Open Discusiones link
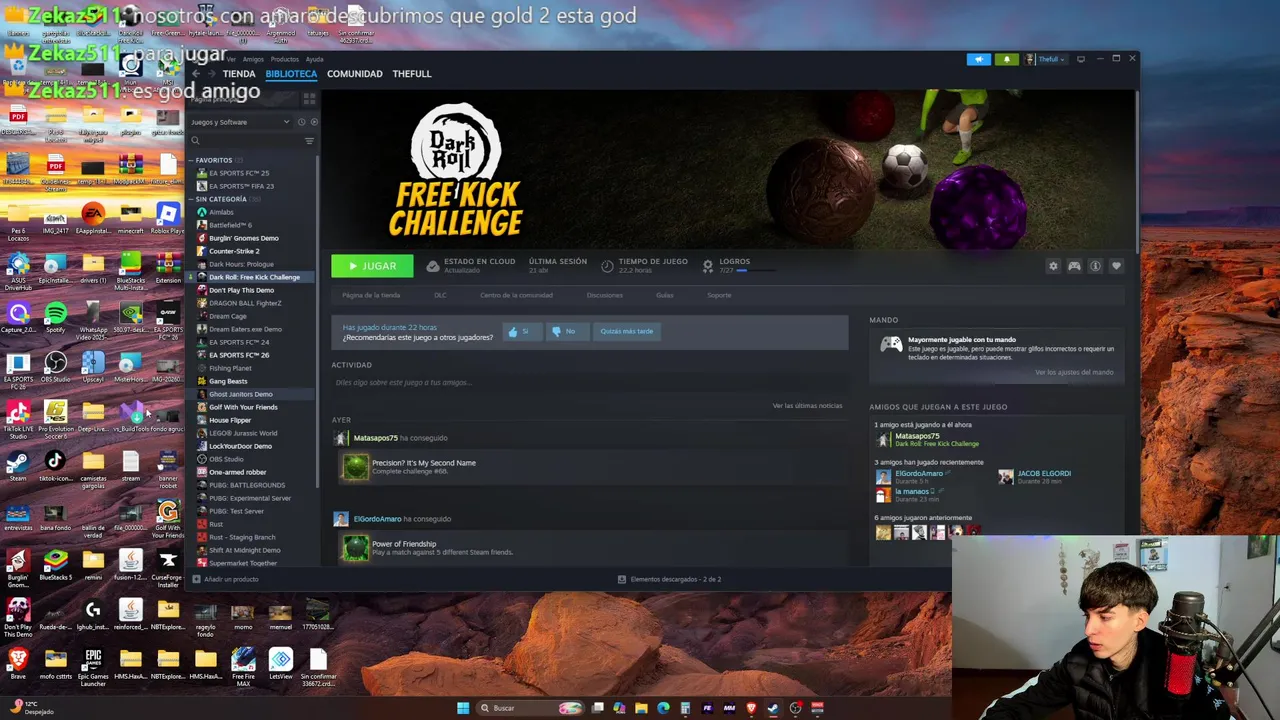This screenshot has height=720, width=1280. pos(605,295)
